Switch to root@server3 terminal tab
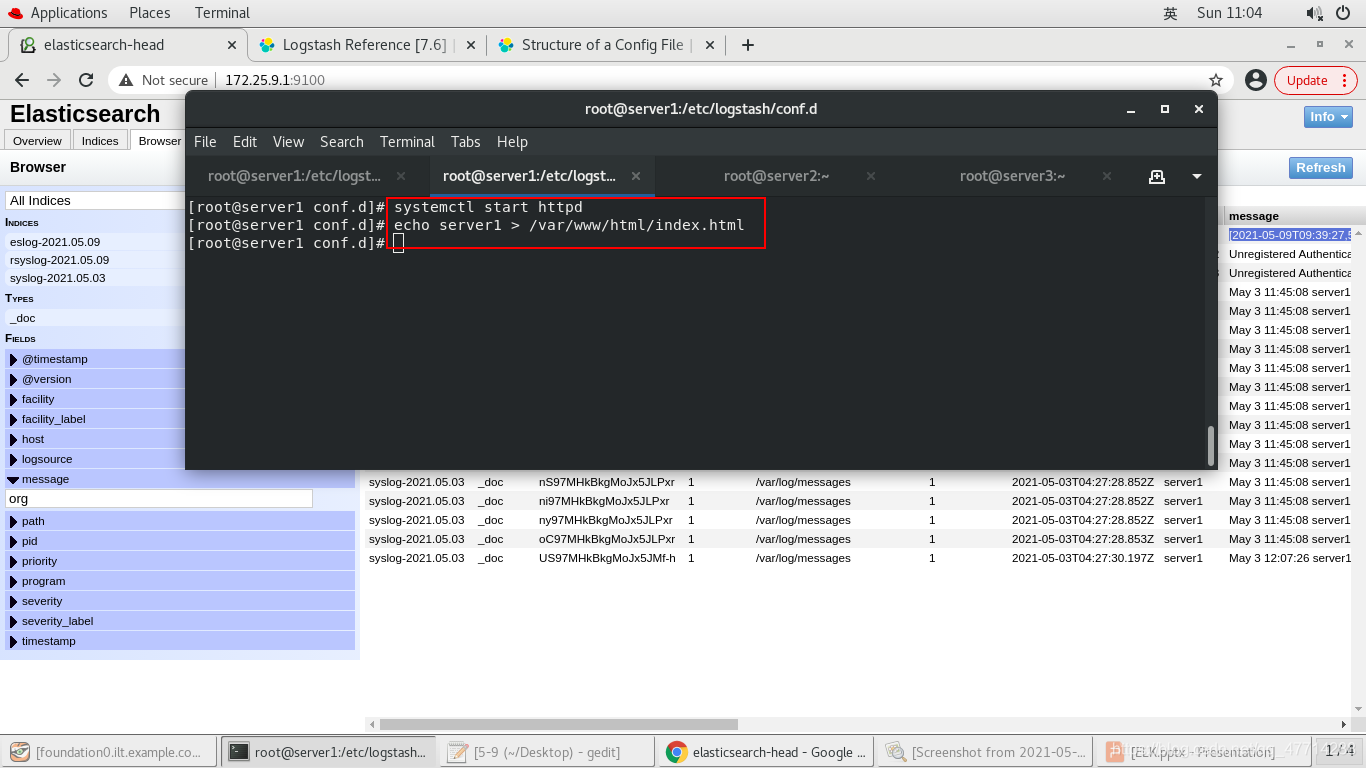The image size is (1366, 768). coord(1012,176)
